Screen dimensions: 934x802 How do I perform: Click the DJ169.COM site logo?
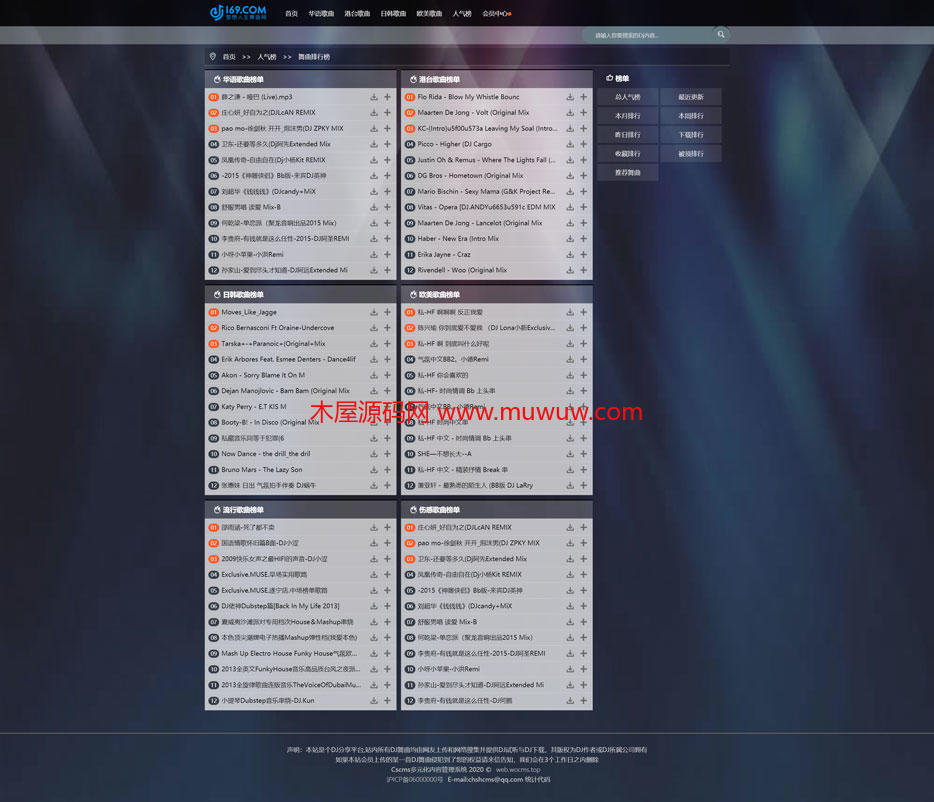pos(238,12)
